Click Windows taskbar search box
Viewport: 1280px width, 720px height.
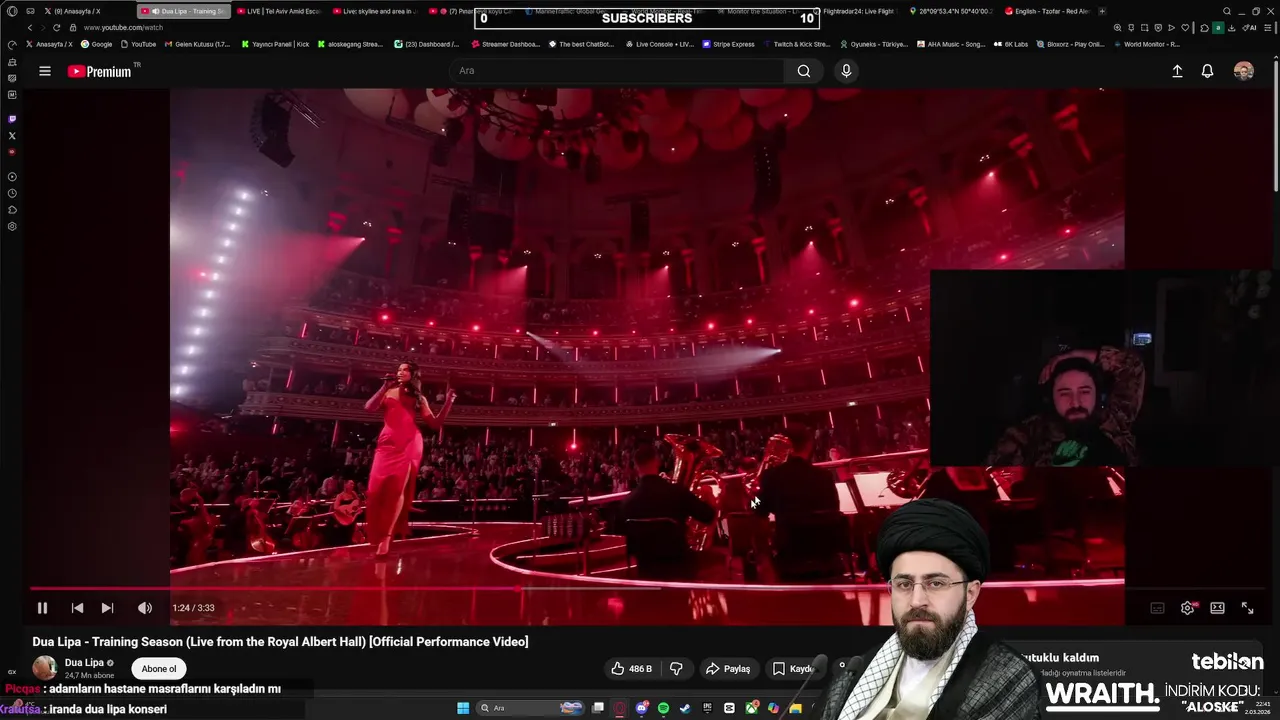[531, 708]
